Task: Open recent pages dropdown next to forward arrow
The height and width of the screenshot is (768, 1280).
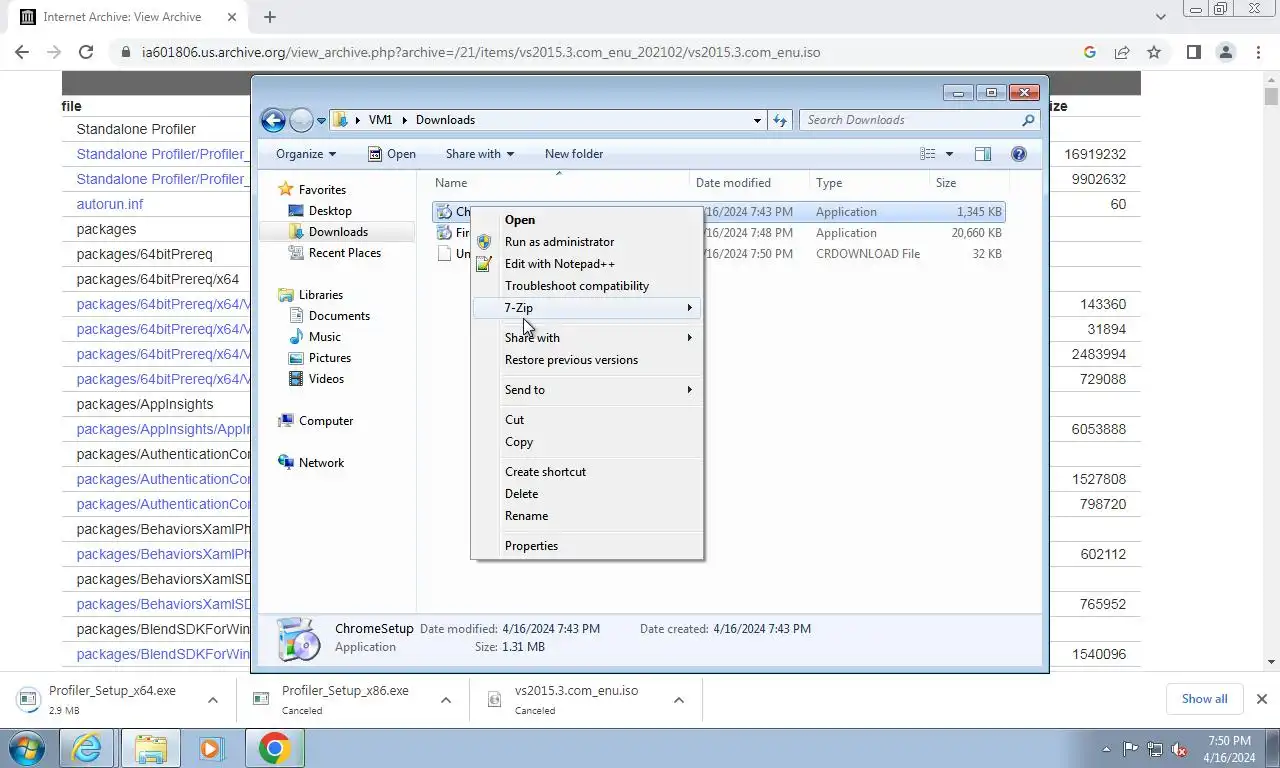Action: tap(321, 120)
